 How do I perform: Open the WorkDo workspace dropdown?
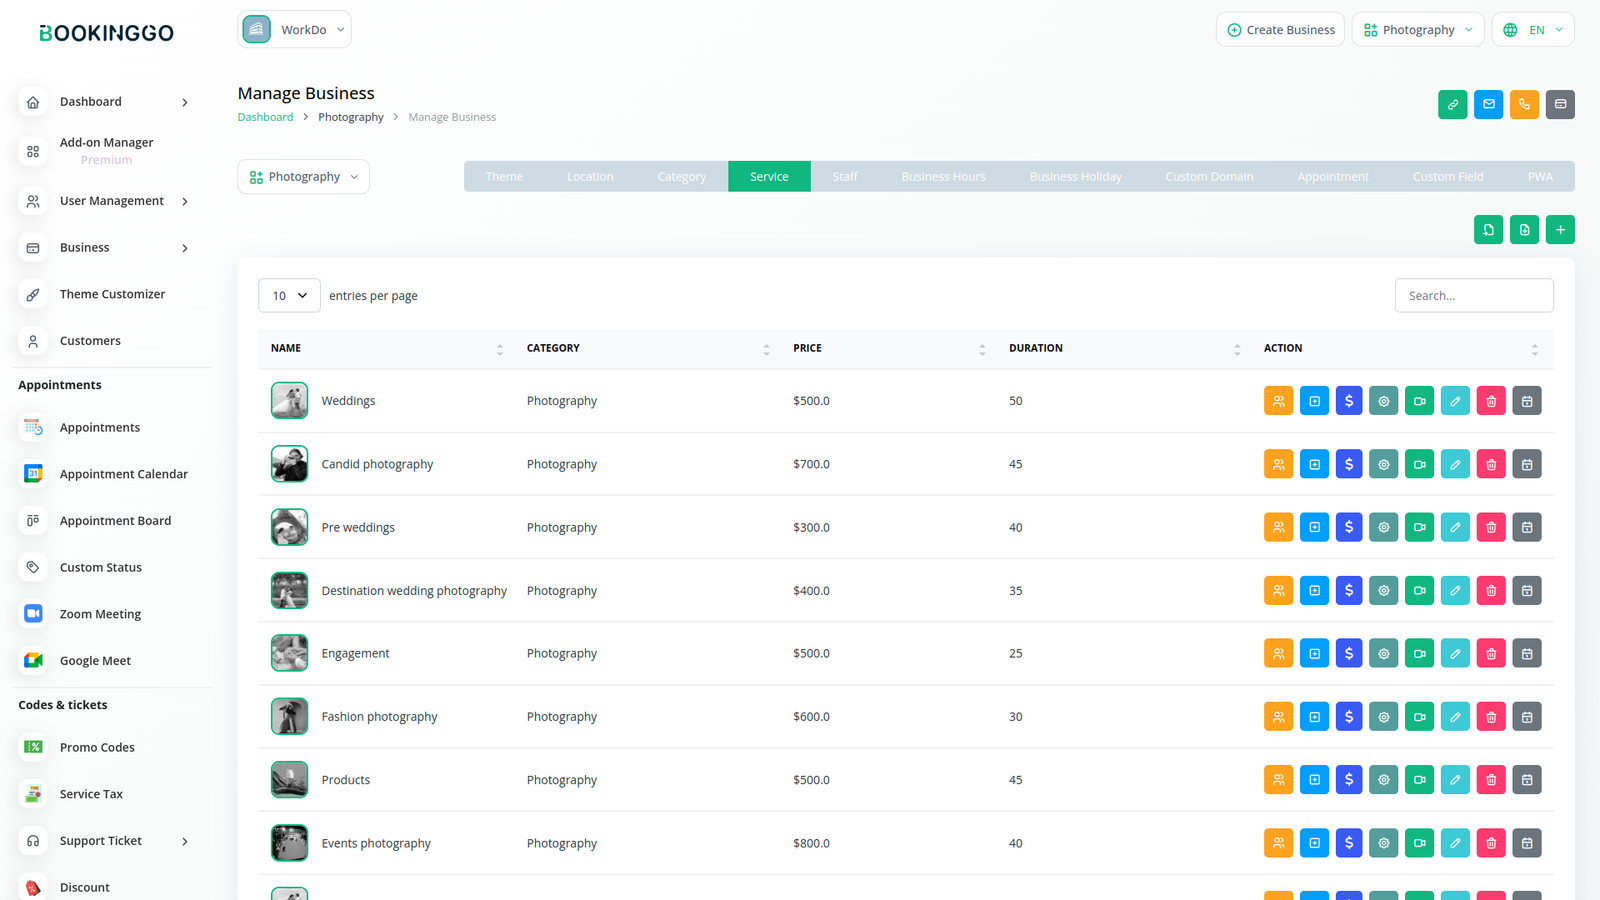294,30
